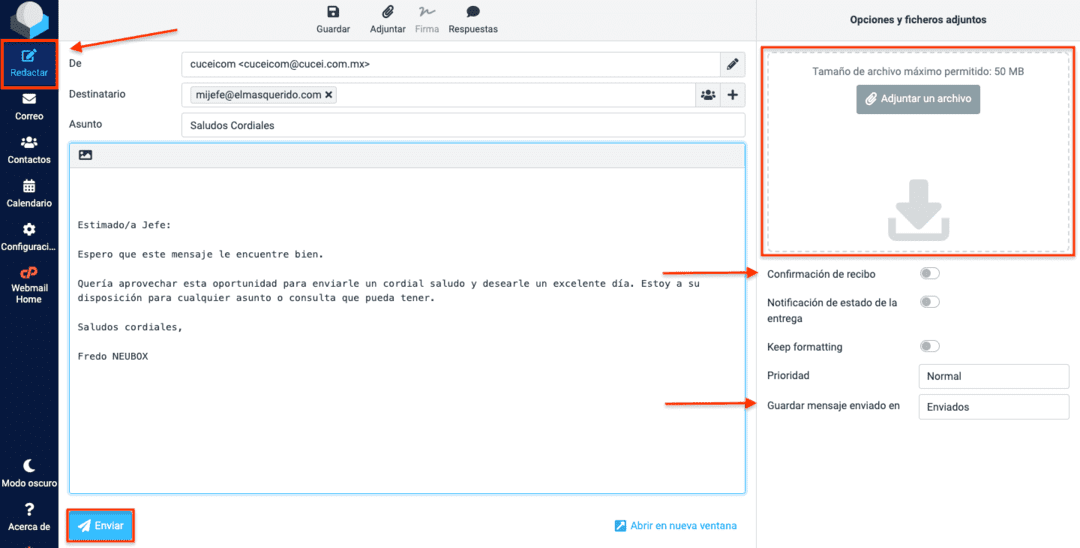Click the insert image editor icon
Image resolution: width=1080 pixels, height=548 pixels.
click(85, 156)
